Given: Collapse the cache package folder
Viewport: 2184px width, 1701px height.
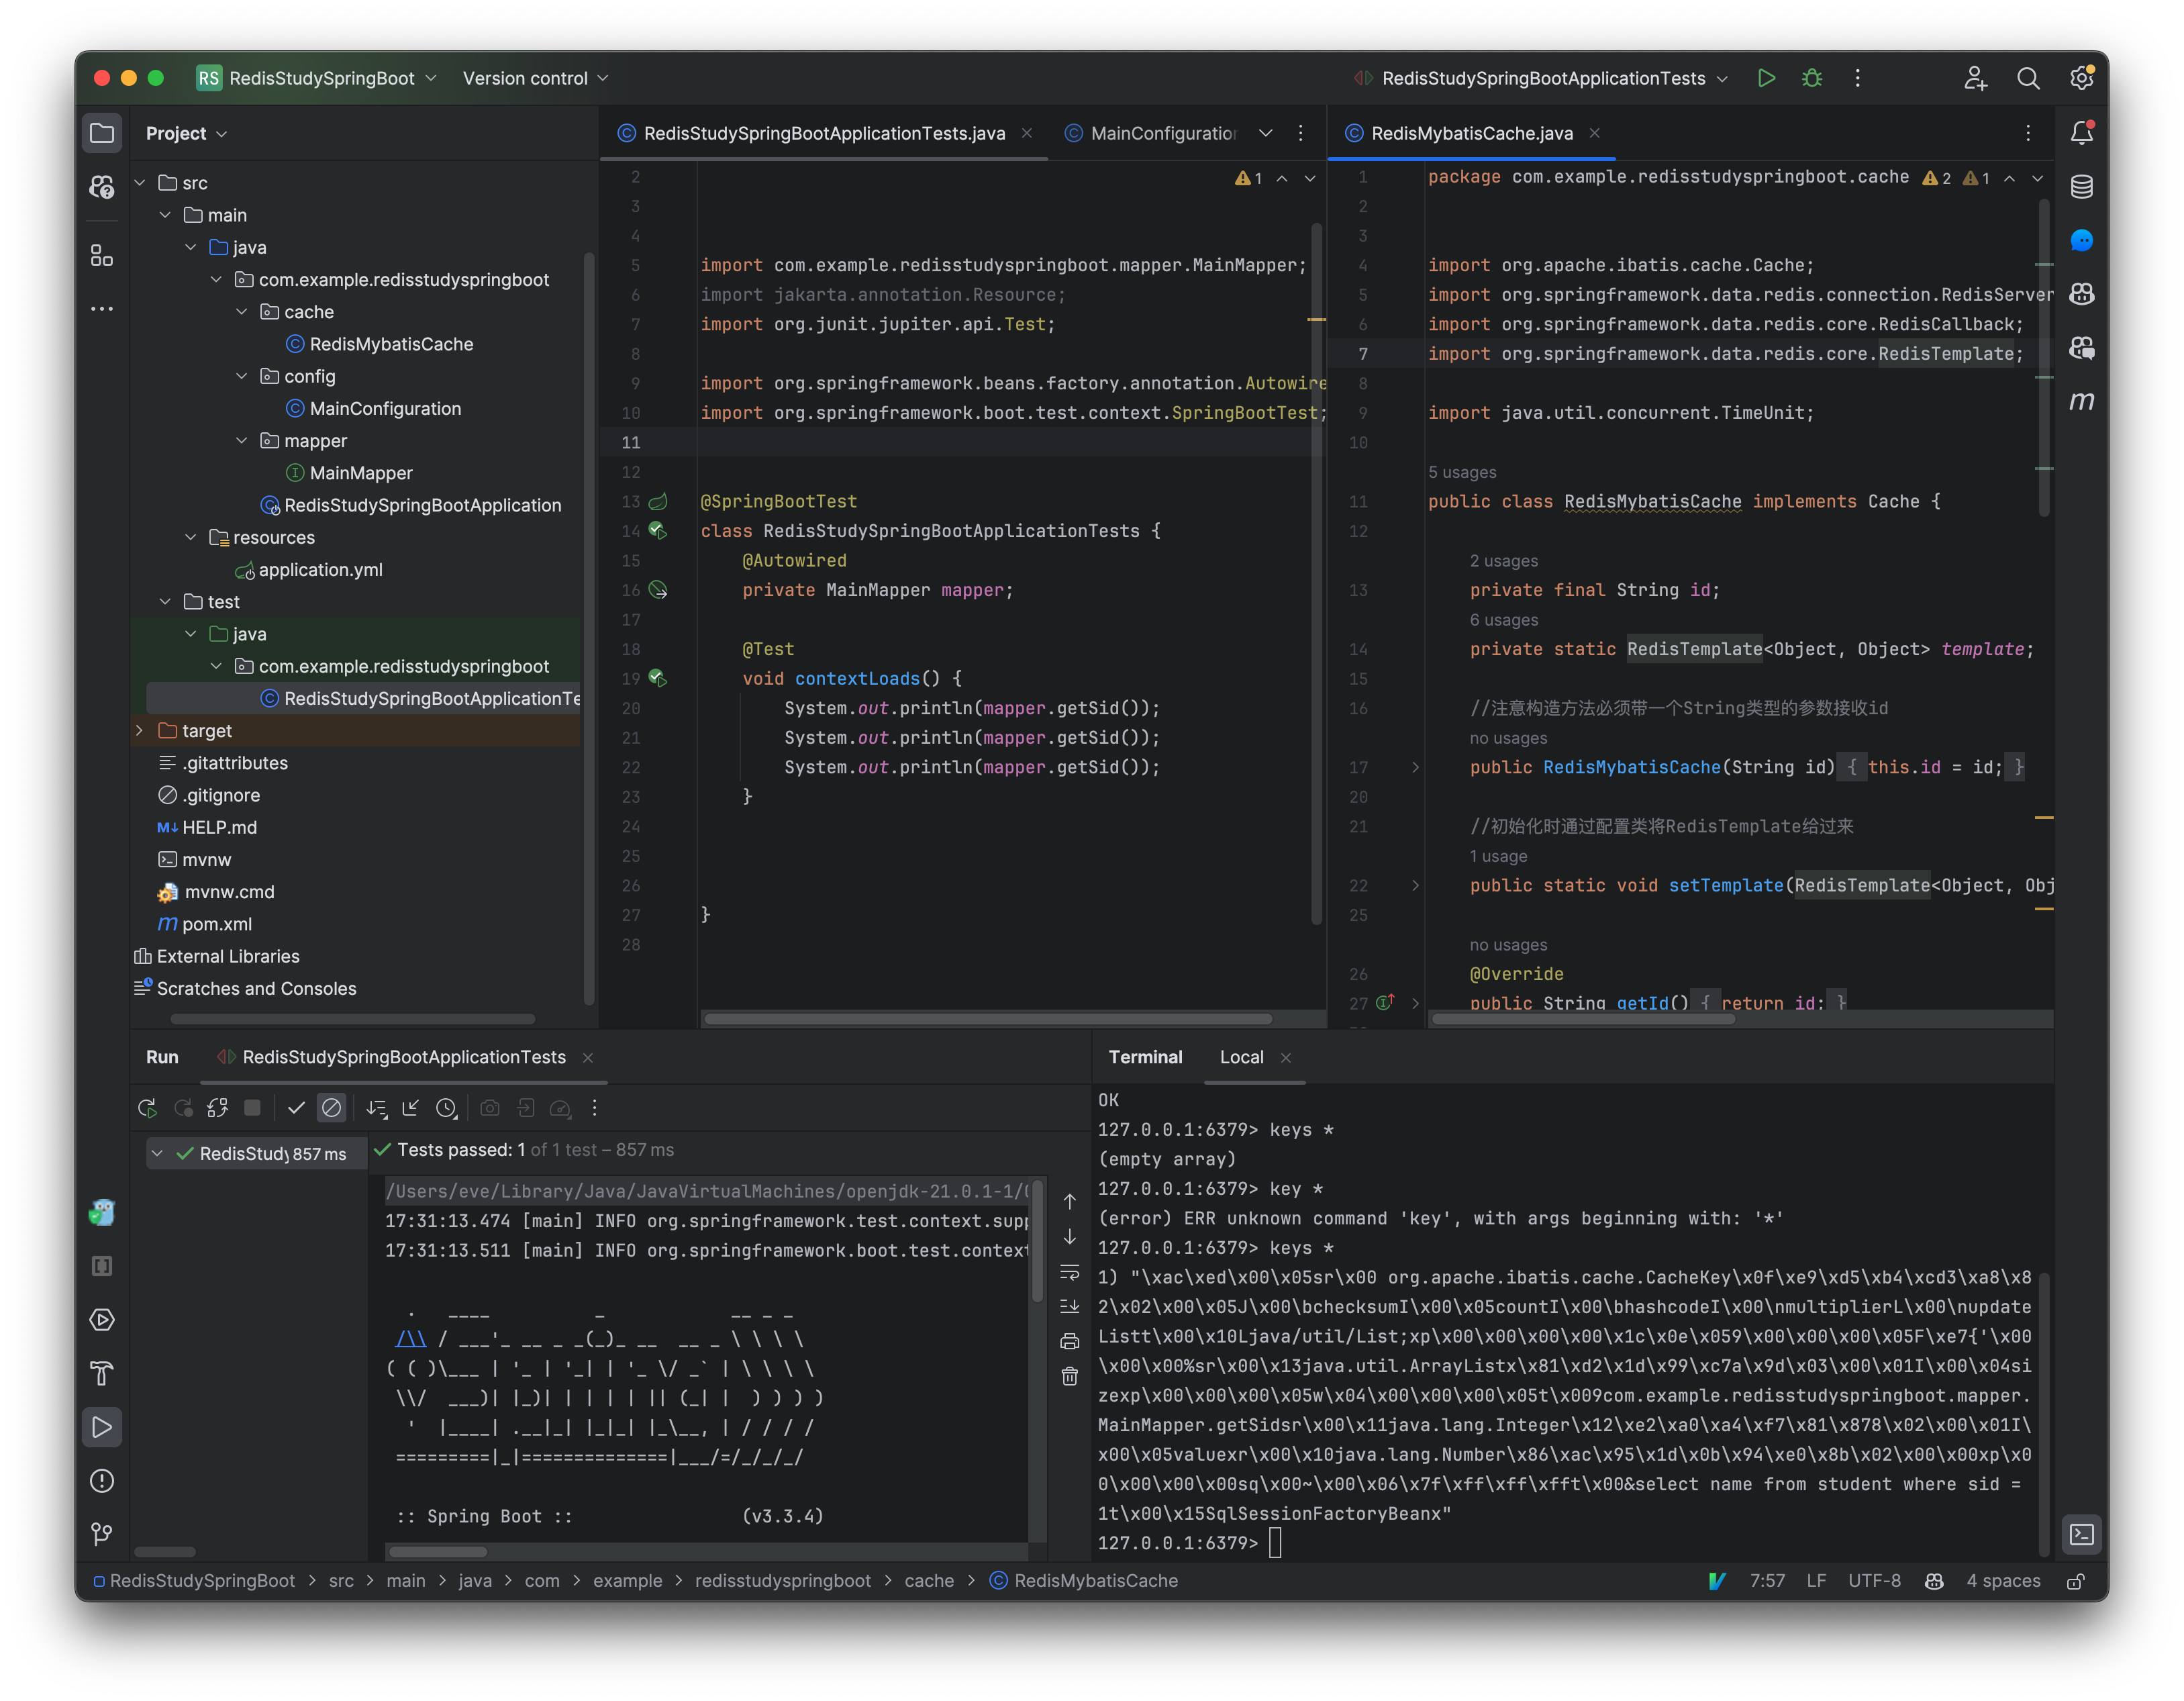Looking at the screenshot, I should [x=241, y=312].
